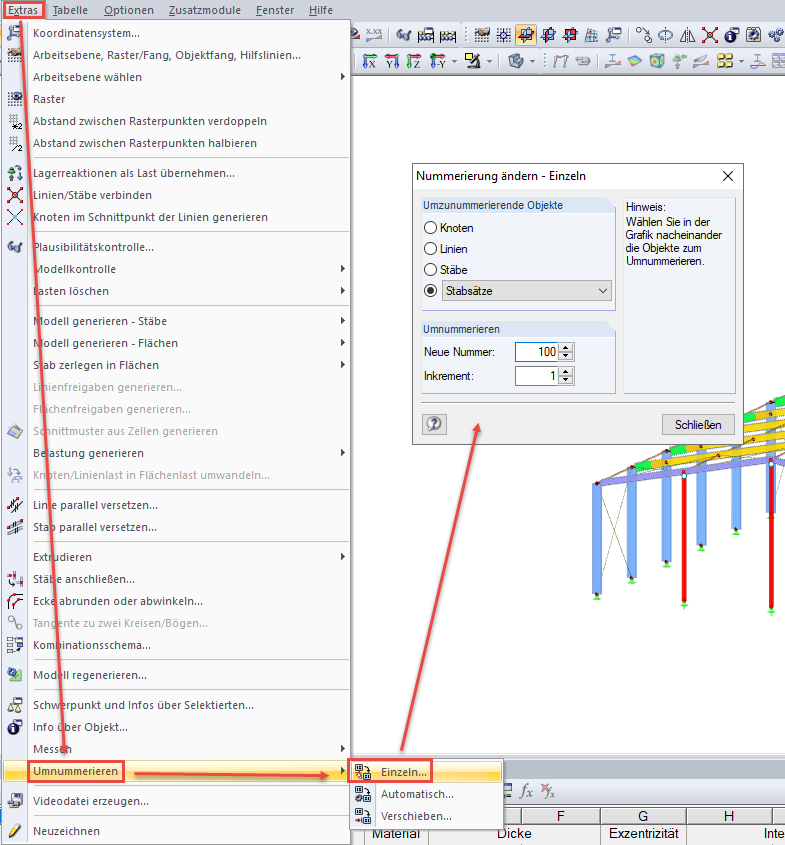Click the Neue Nummer input field

537,352
